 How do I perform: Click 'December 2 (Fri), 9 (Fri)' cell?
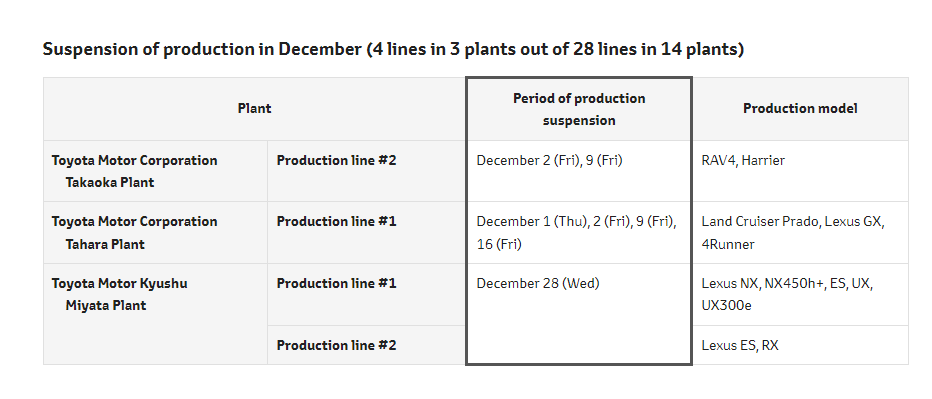[x=579, y=171]
